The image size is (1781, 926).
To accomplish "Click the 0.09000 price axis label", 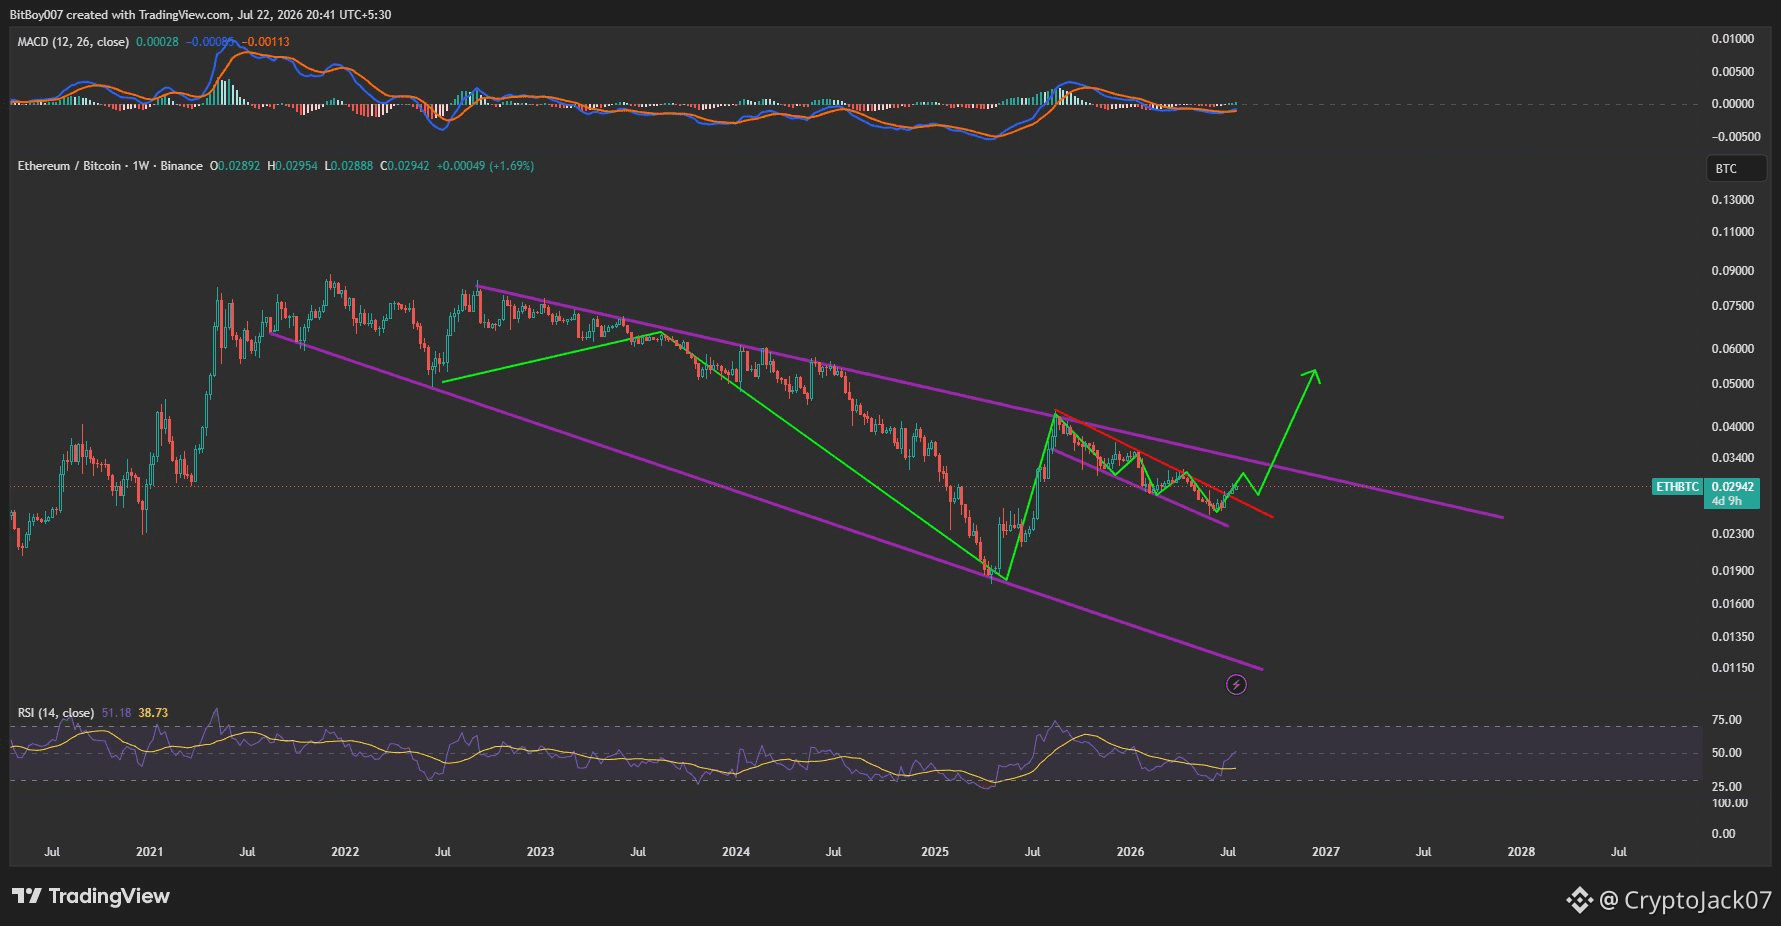I will tap(1732, 271).
